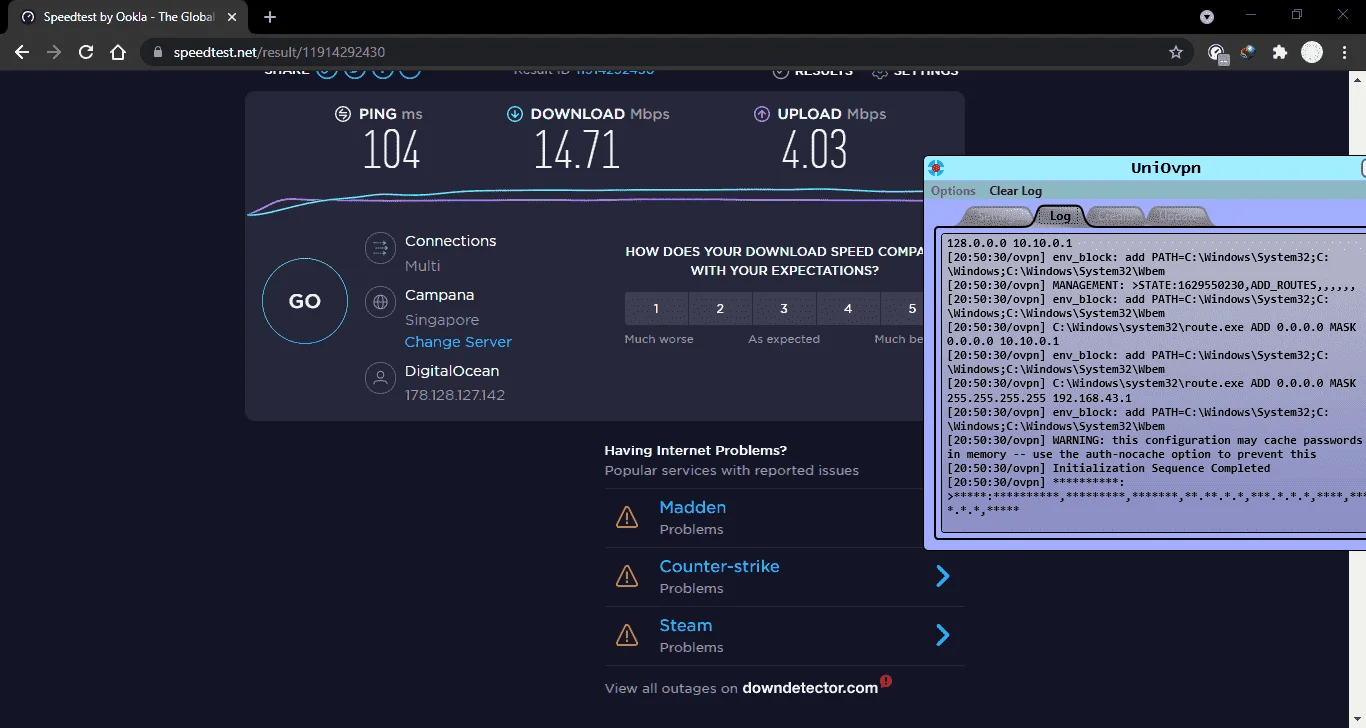
Task: Click the upload arrow icon
Action: (x=762, y=114)
